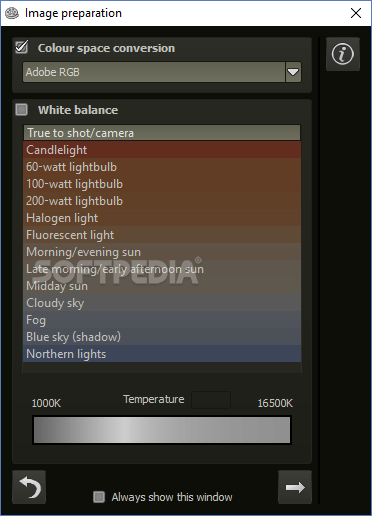
Task: Click the next arrow button
Action: click(x=295, y=487)
